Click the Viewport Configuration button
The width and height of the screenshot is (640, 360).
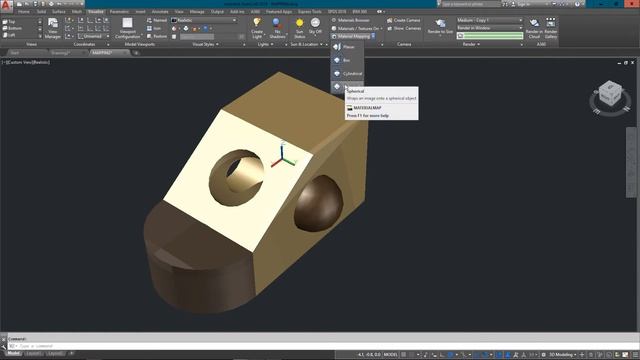coord(127,28)
